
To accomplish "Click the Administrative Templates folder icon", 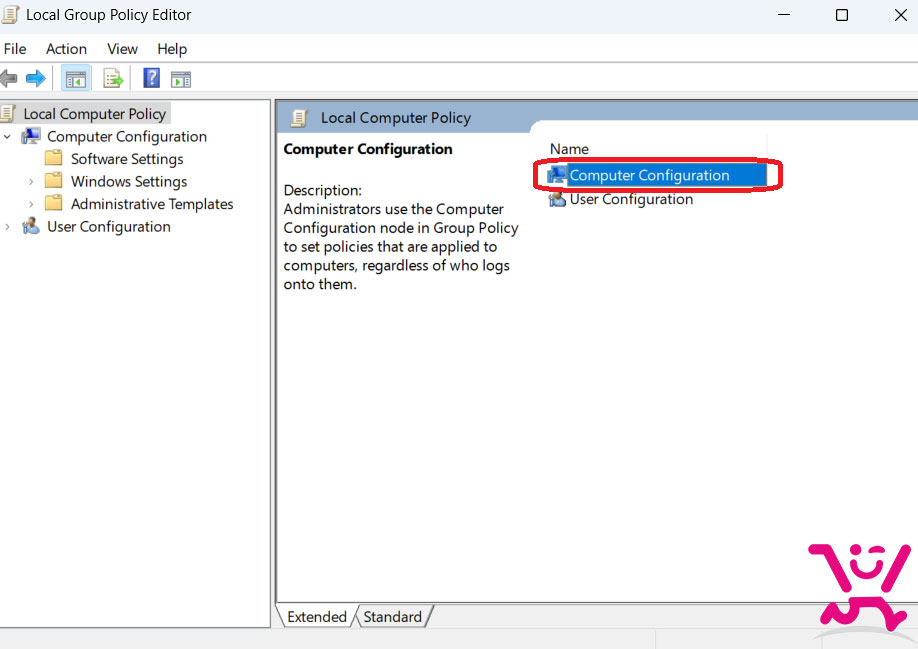I will point(54,203).
